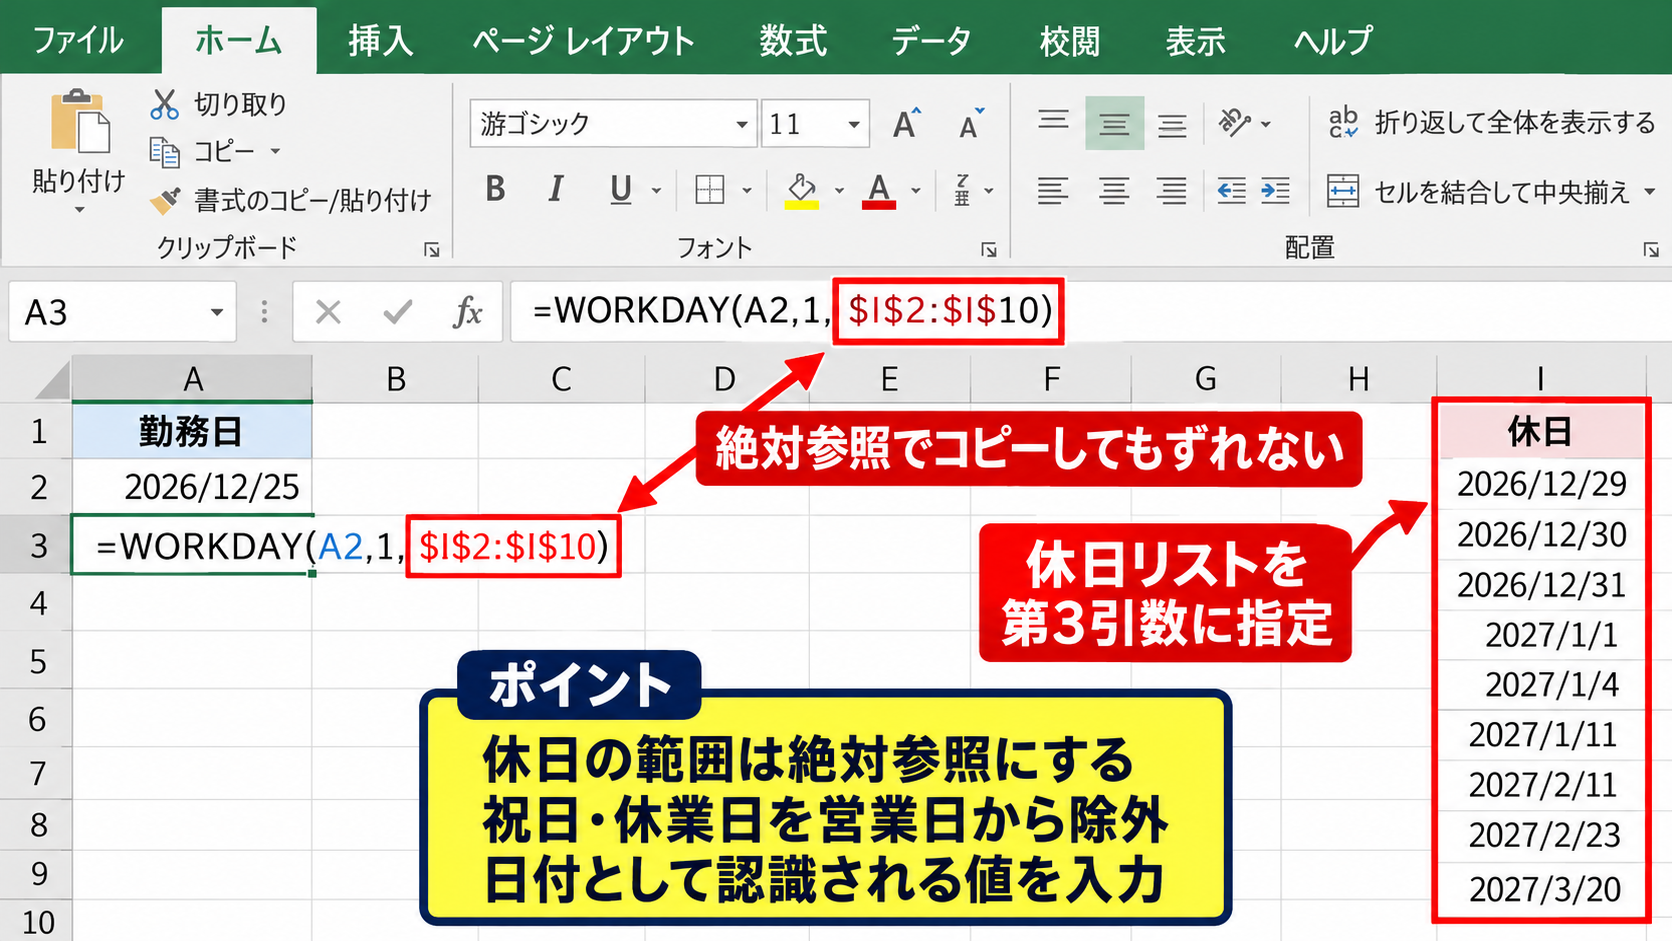The width and height of the screenshot is (1672, 941).
Task: Decrease font size with small A icon
Action: pos(970,124)
